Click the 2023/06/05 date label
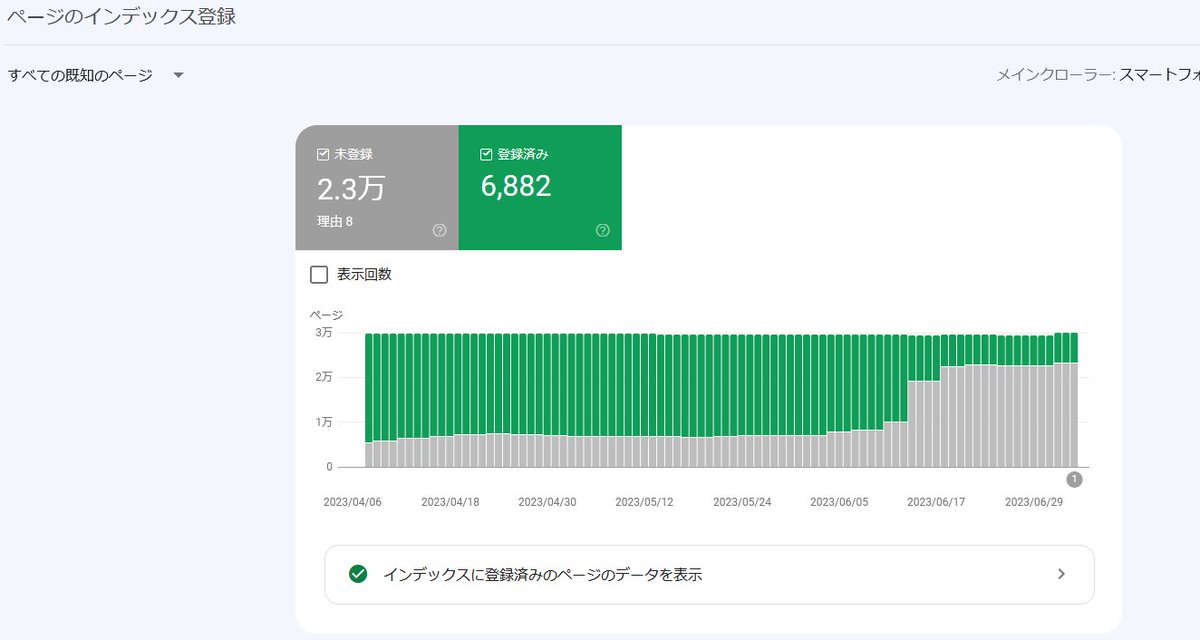Viewport: 1200px width, 640px height. [839, 502]
